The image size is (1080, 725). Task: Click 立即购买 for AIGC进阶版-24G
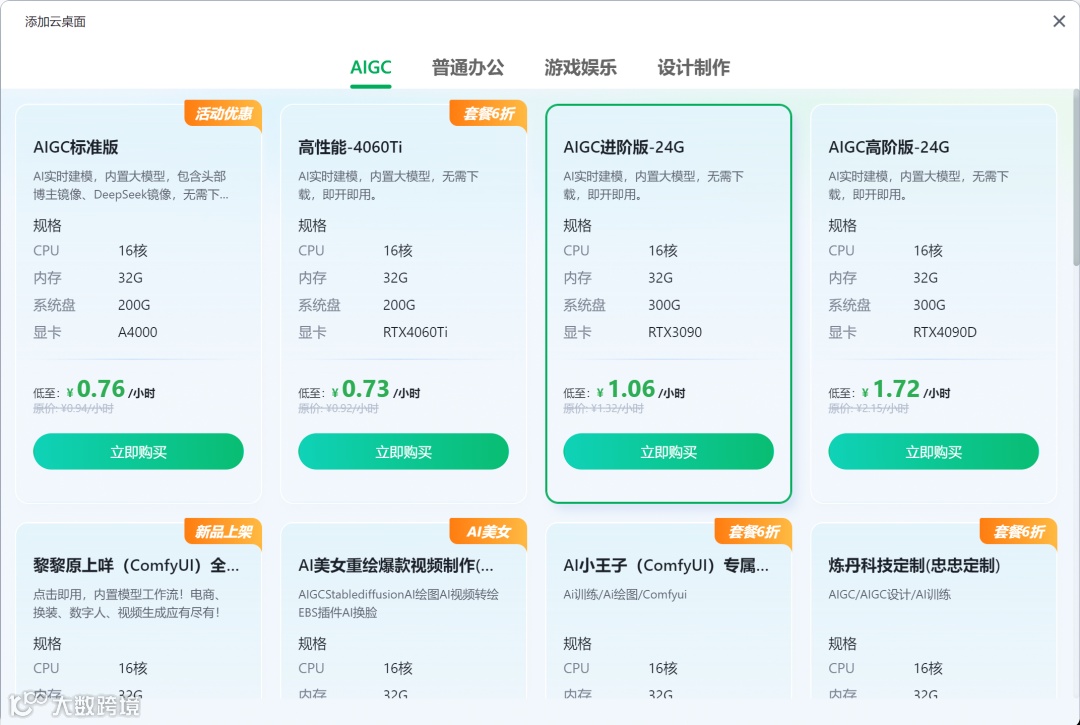coord(668,452)
